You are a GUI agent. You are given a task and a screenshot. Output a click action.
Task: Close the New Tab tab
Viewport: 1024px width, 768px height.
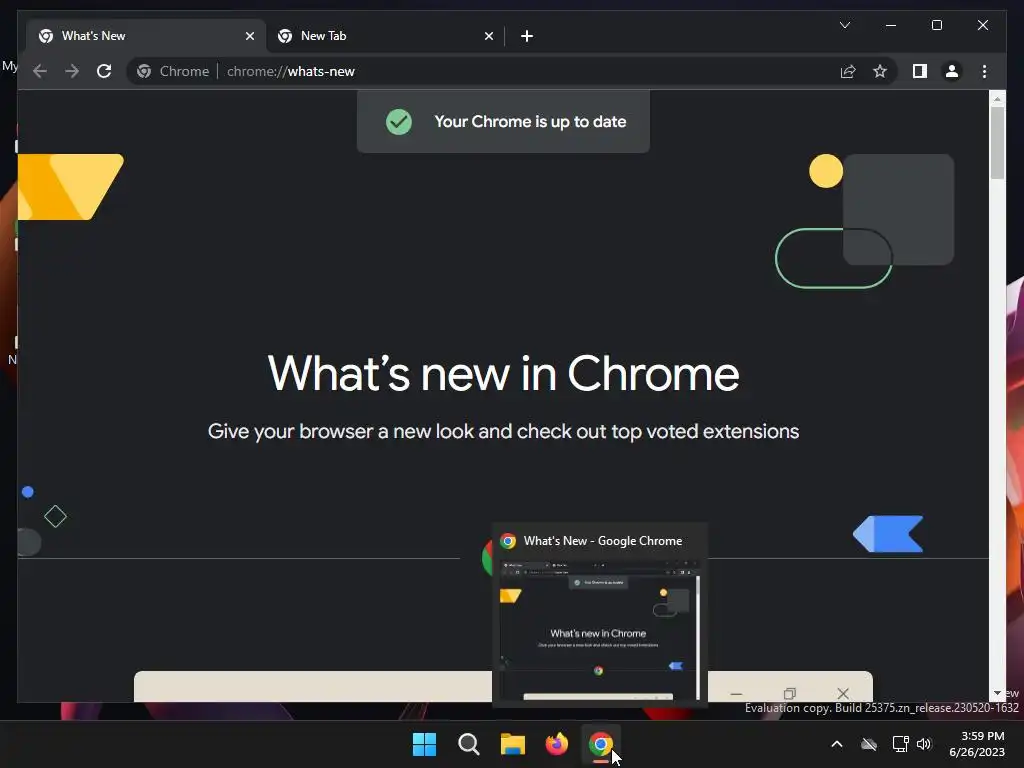488,36
